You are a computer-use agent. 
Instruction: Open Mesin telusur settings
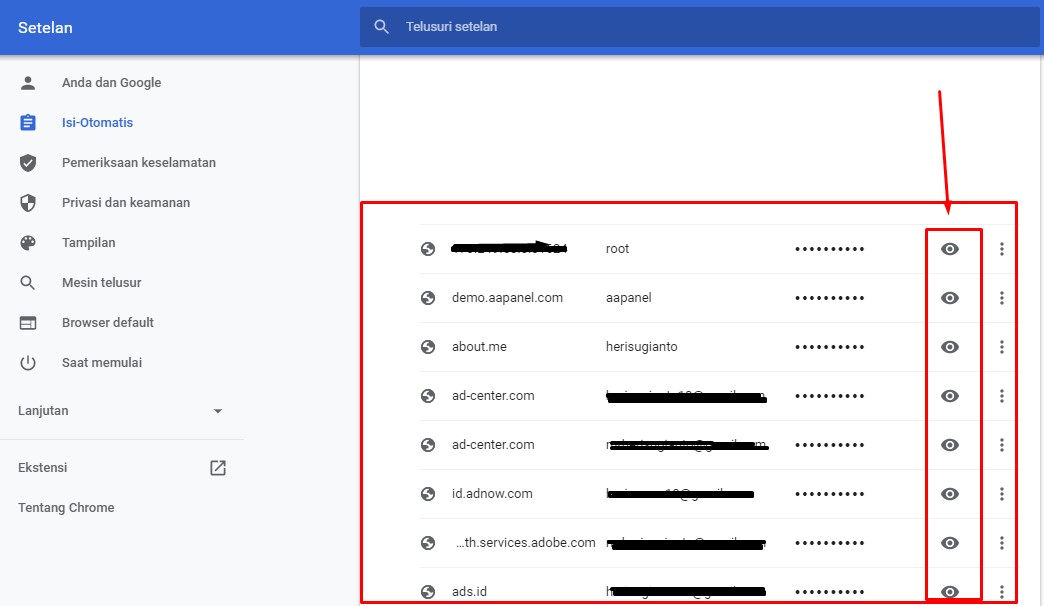(101, 282)
